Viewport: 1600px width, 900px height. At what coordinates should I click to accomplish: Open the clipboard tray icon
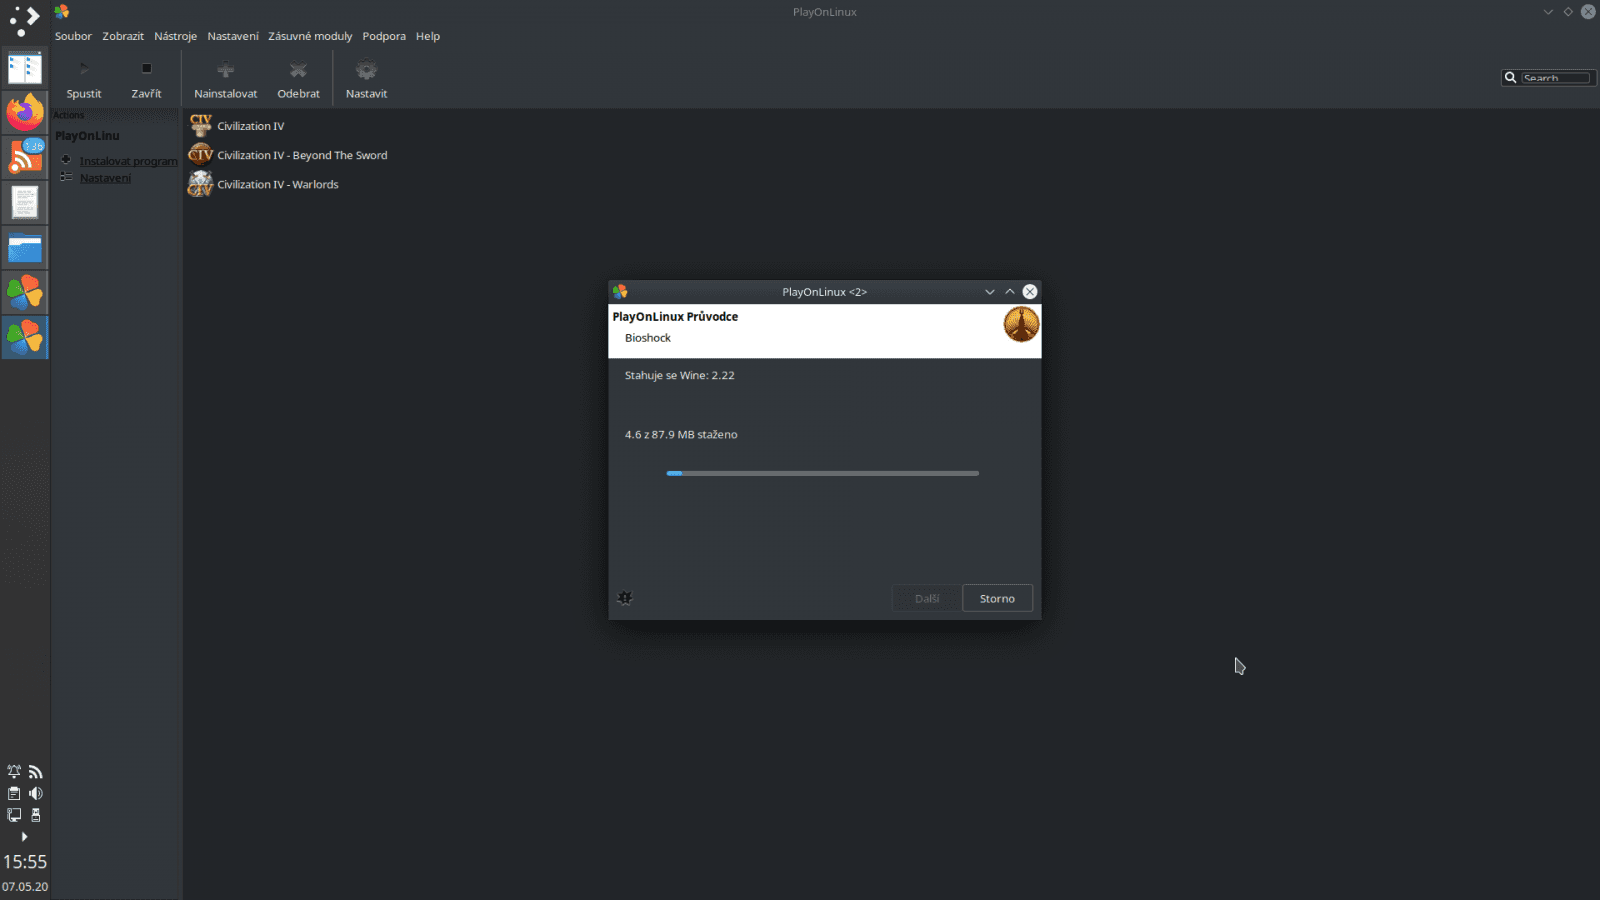(14, 793)
